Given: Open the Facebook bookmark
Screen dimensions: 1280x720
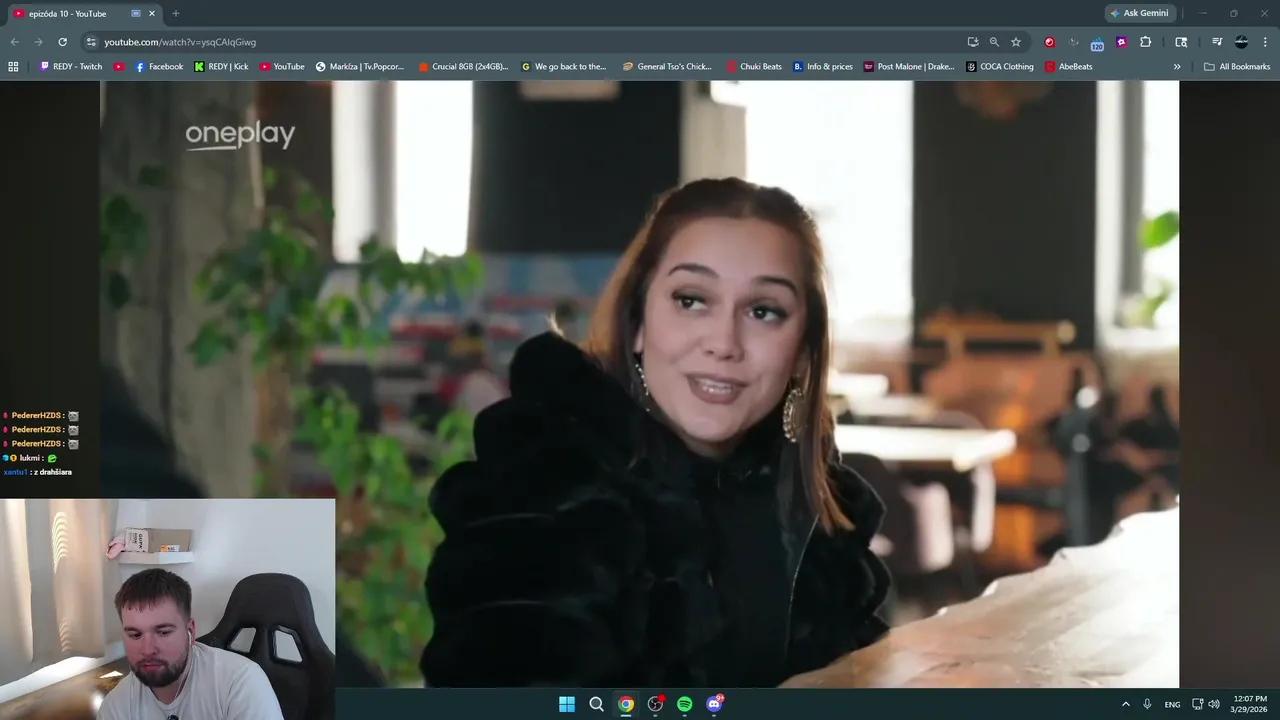Looking at the screenshot, I should [159, 67].
